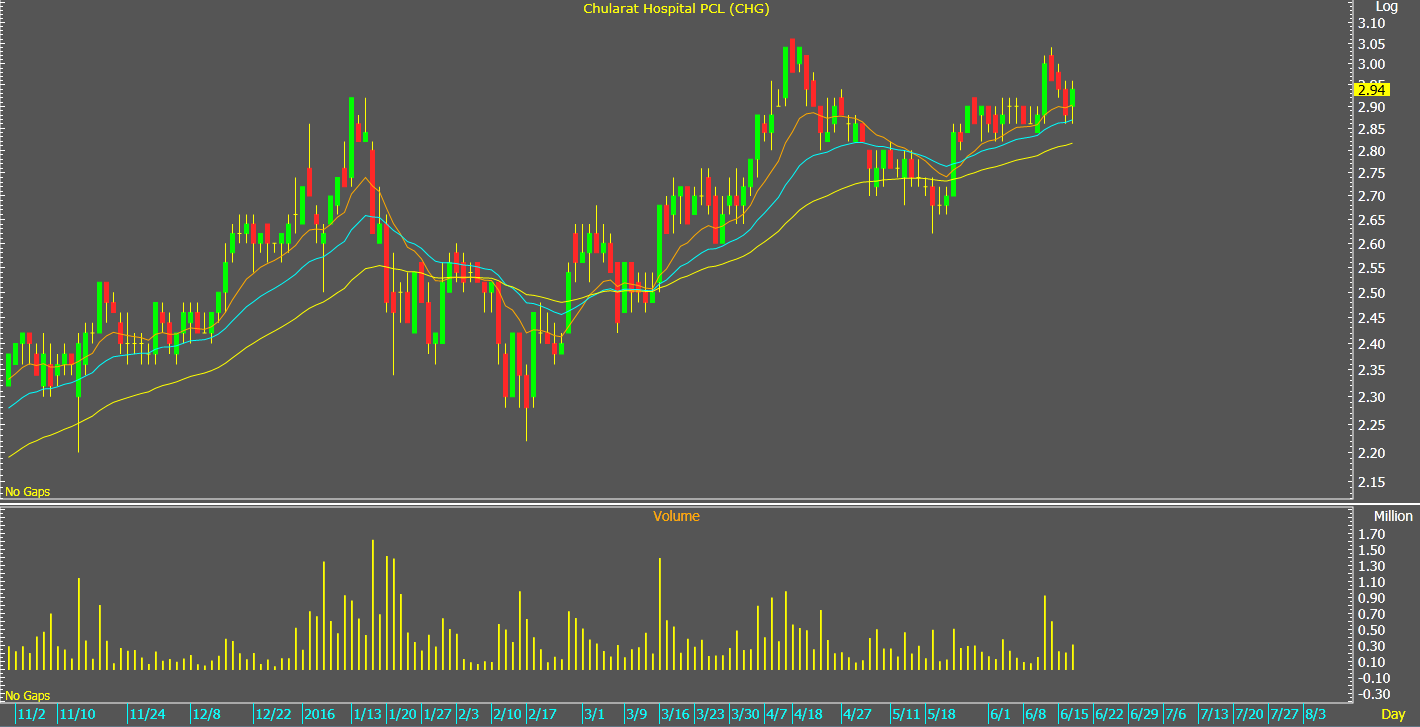Click the 4/7 date label

tap(776, 714)
